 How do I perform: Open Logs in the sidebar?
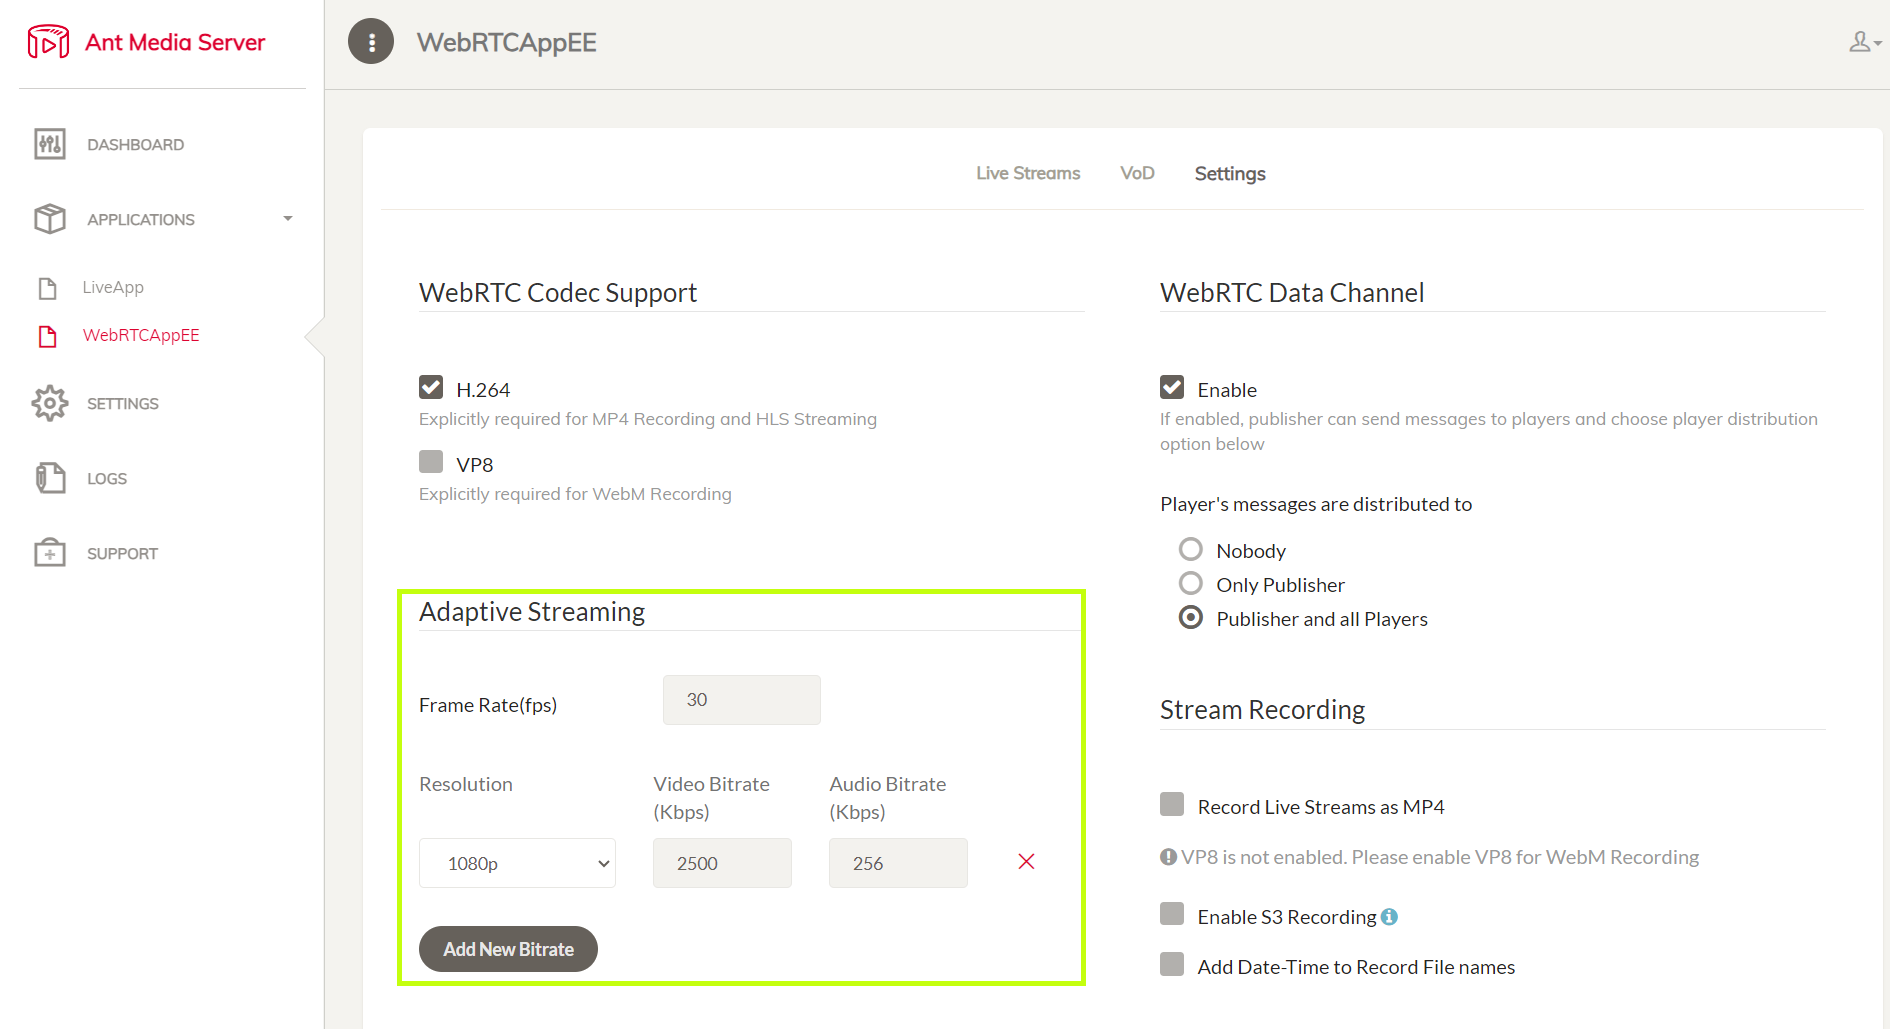click(107, 479)
